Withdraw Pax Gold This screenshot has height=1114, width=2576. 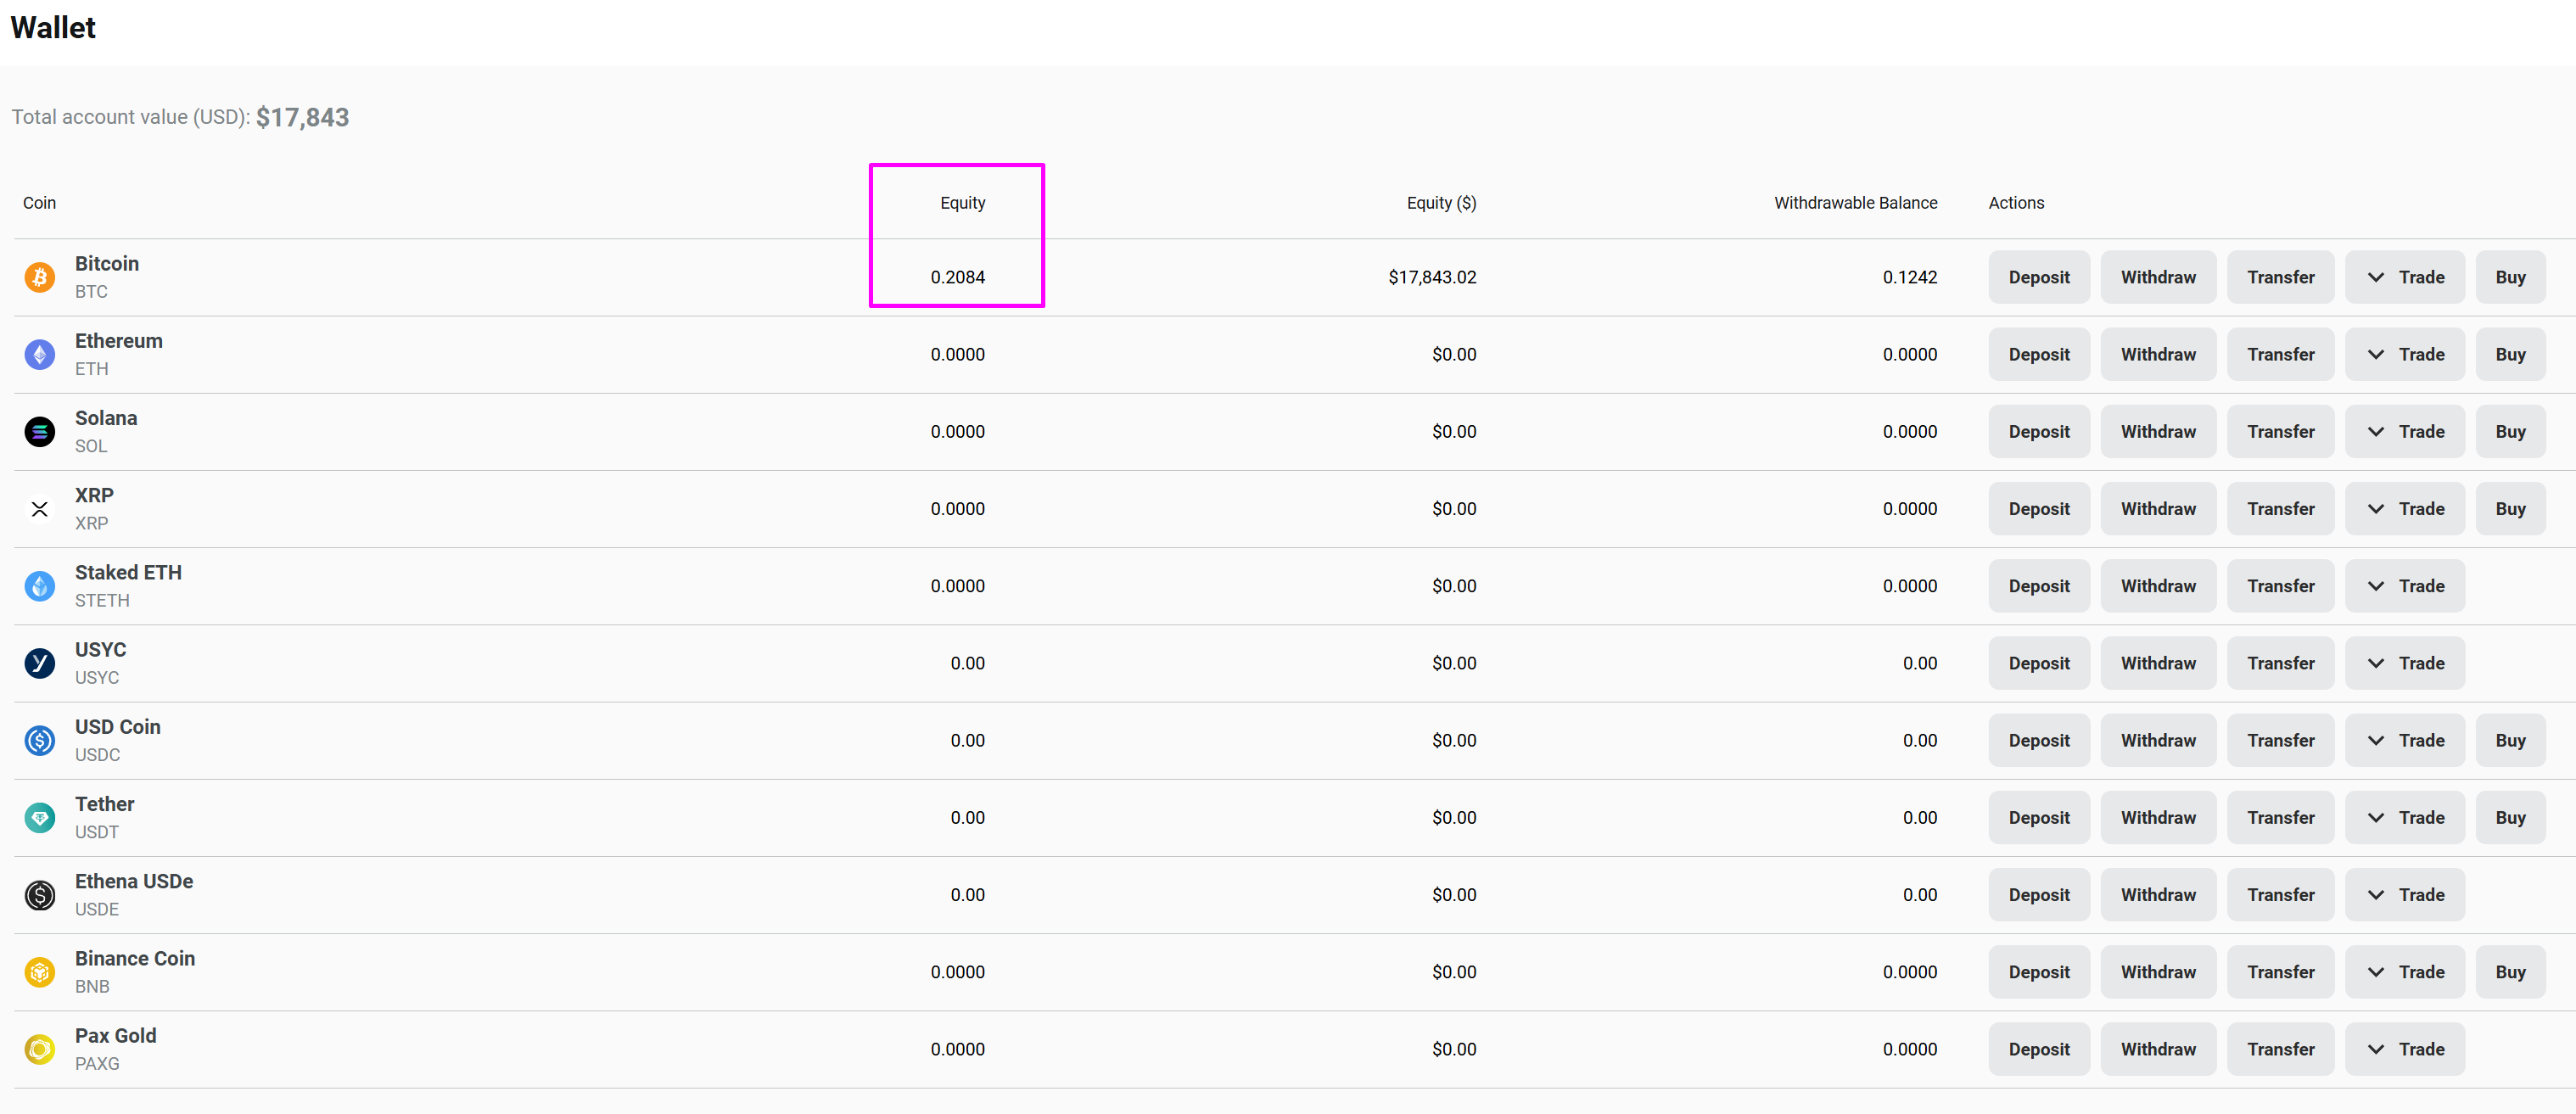click(2158, 1049)
